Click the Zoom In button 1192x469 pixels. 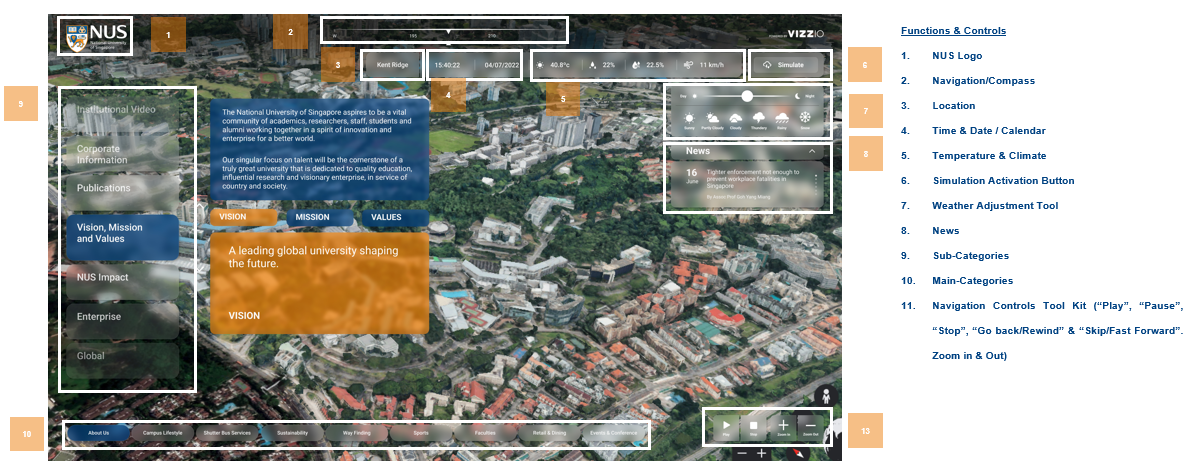coord(783,427)
